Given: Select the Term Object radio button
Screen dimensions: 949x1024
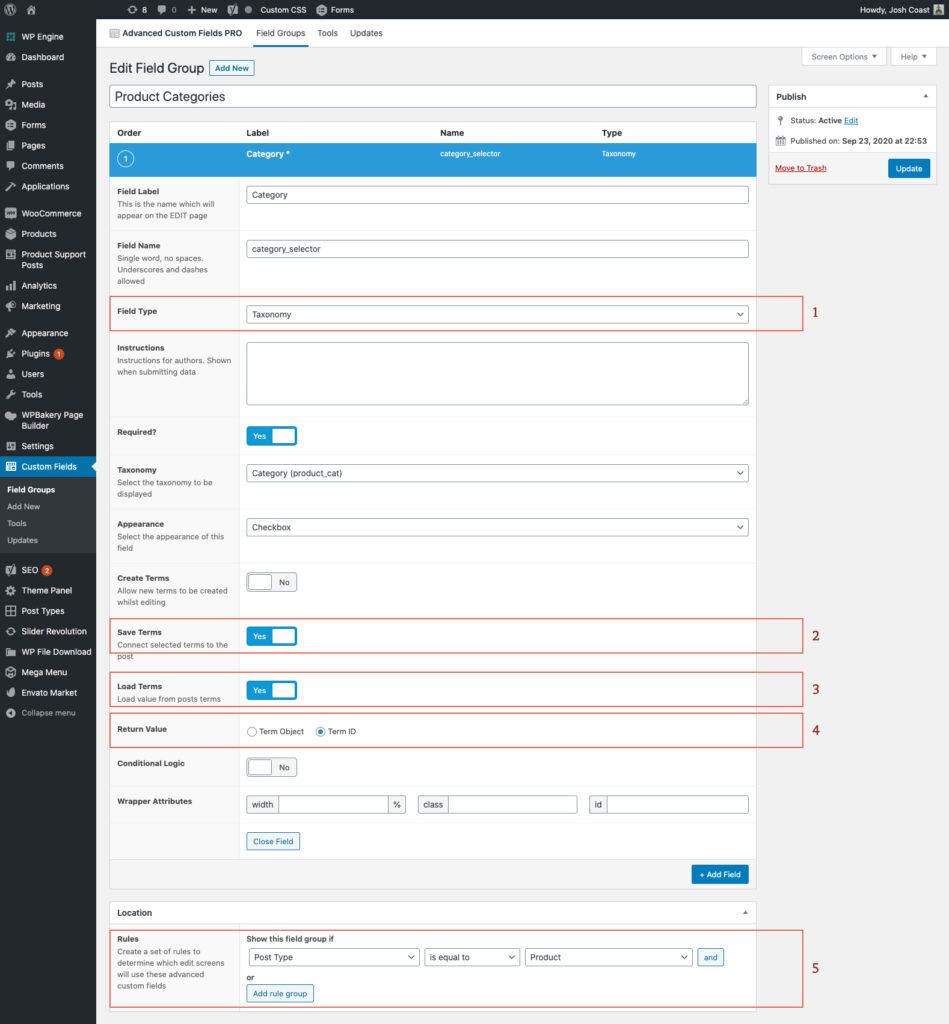Looking at the screenshot, I should coord(251,731).
